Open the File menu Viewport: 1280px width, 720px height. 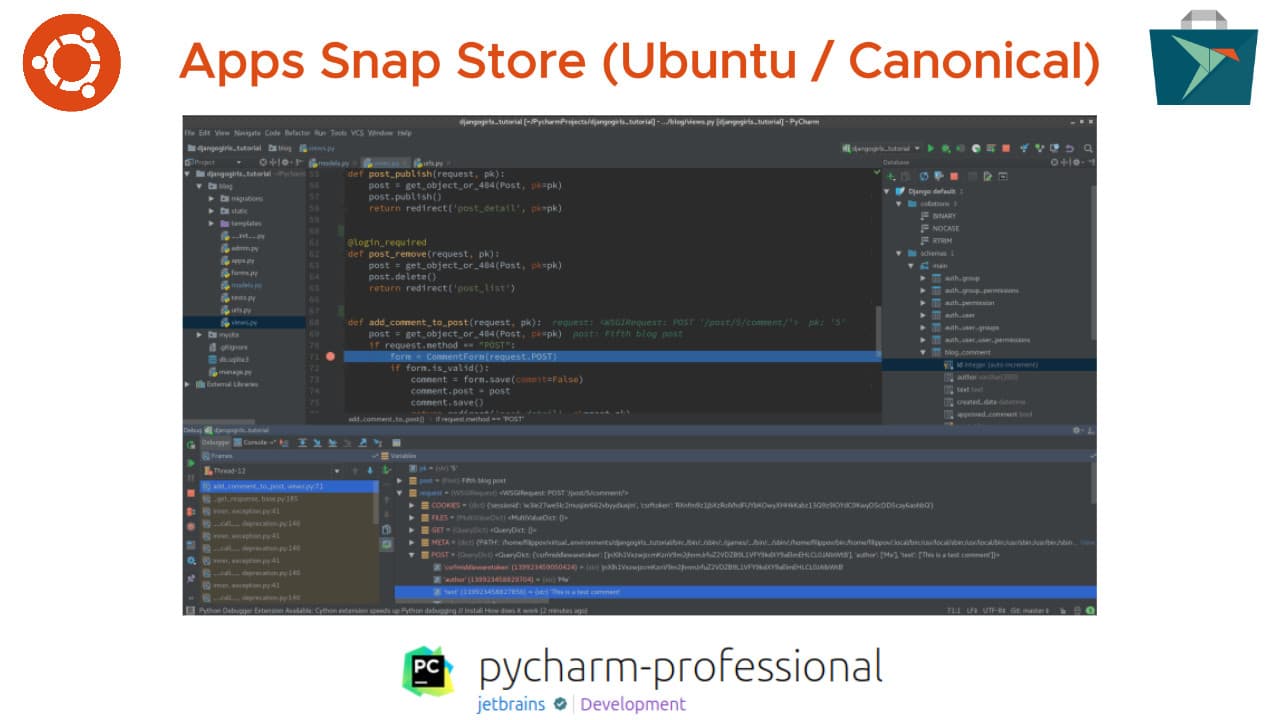point(189,132)
